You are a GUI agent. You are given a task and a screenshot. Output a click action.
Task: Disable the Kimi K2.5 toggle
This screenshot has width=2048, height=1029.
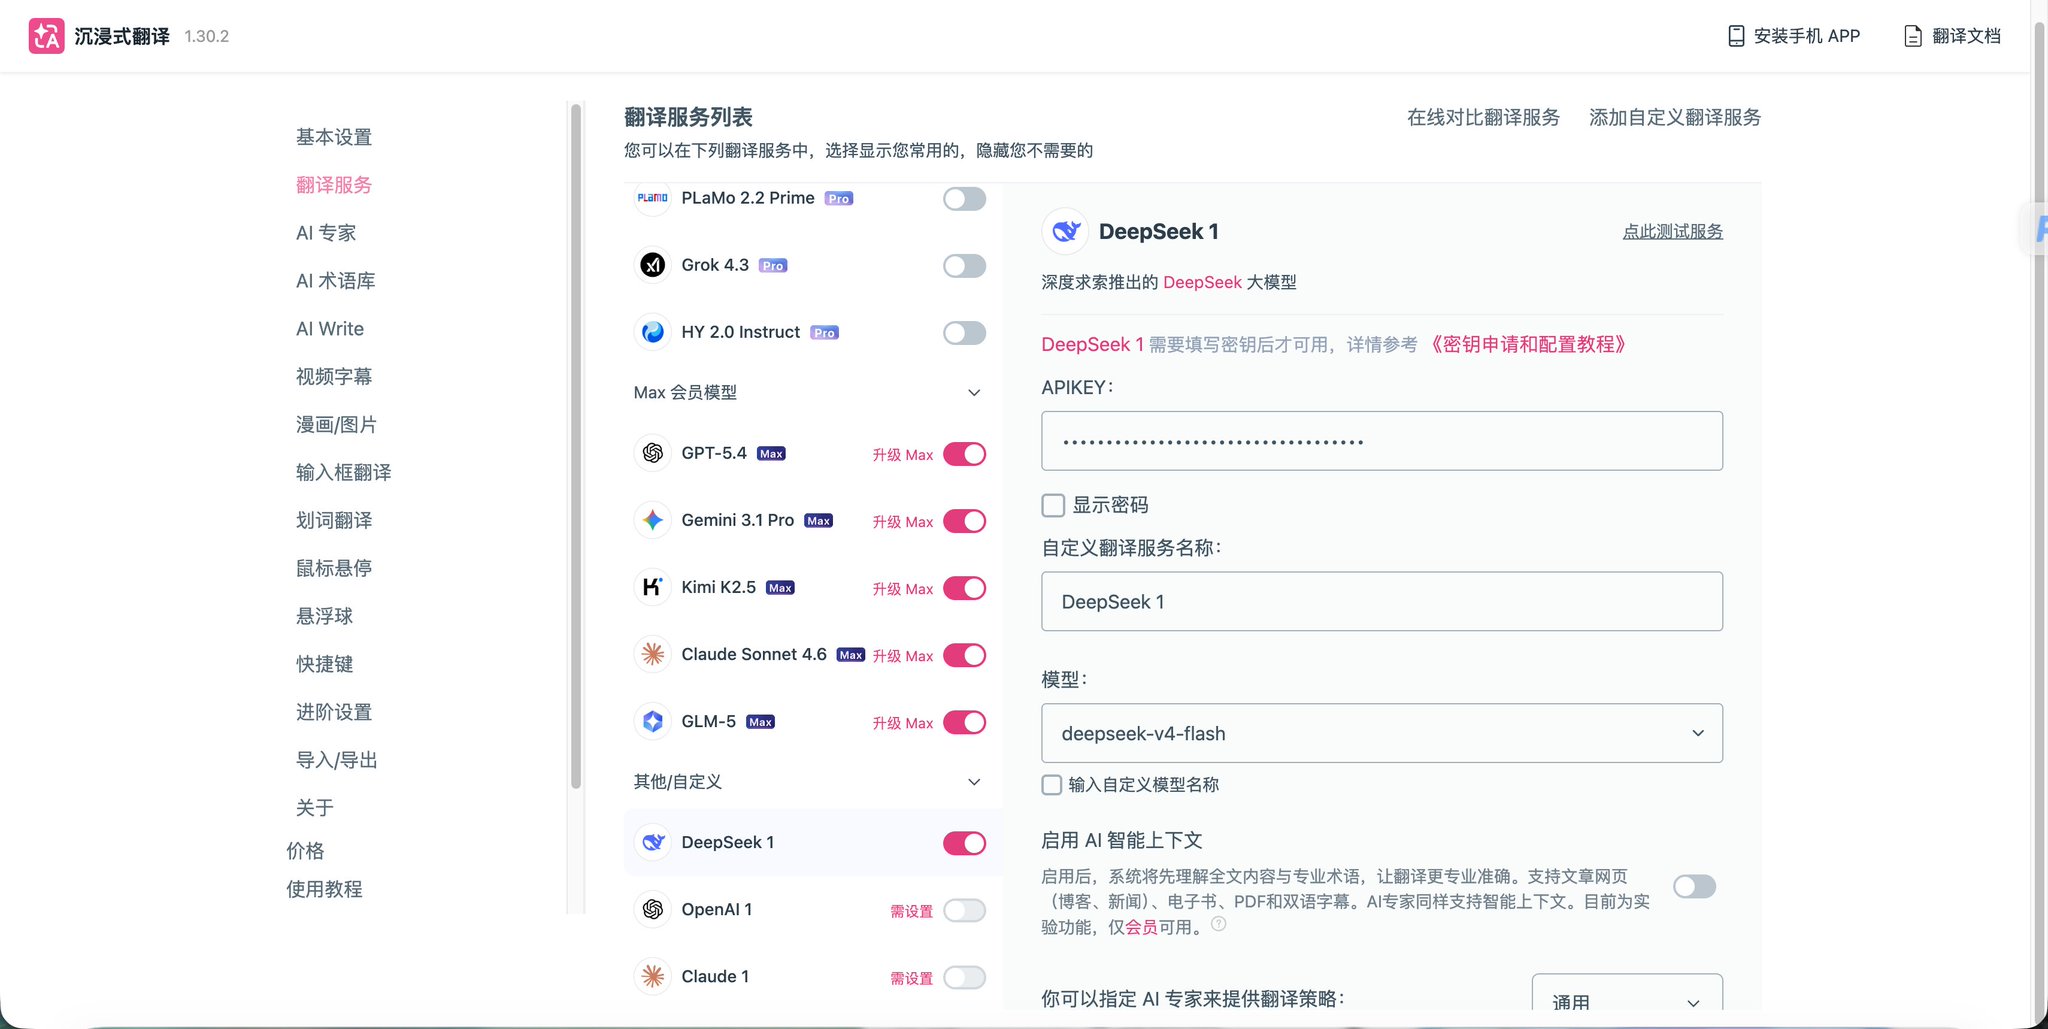point(964,588)
